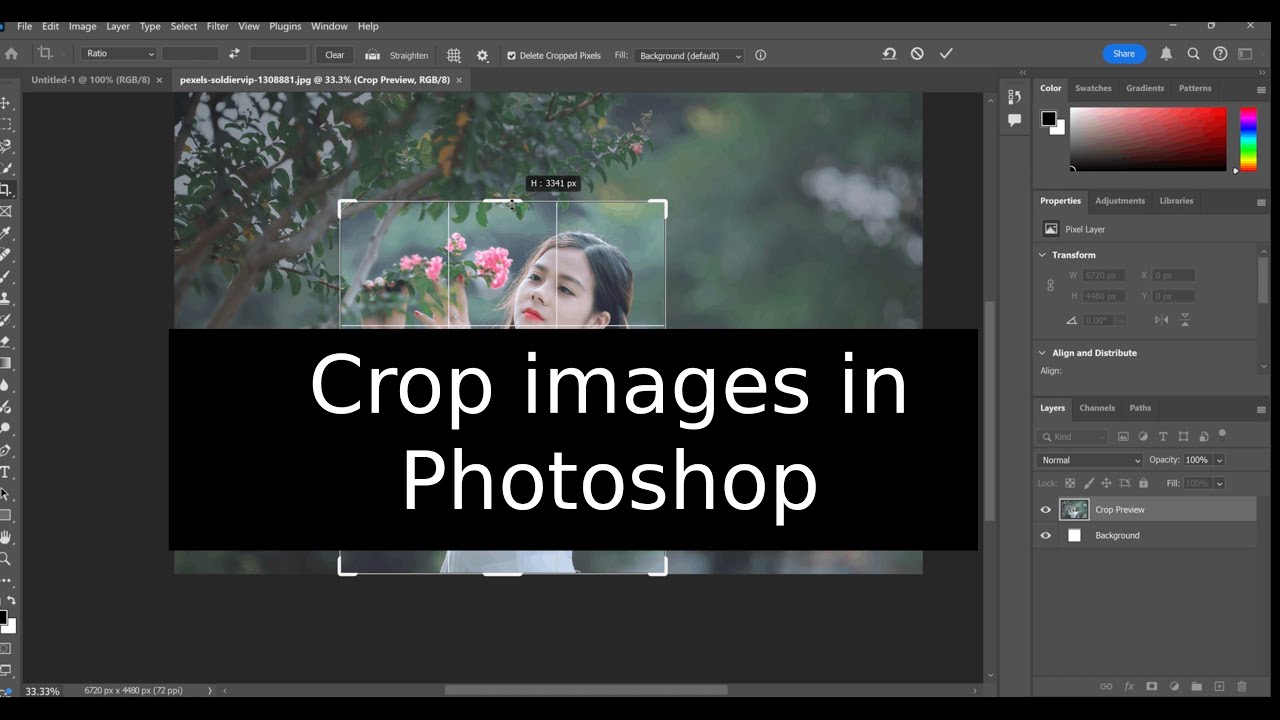
Task: Open the Color panel menu
Action: (1261, 89)
